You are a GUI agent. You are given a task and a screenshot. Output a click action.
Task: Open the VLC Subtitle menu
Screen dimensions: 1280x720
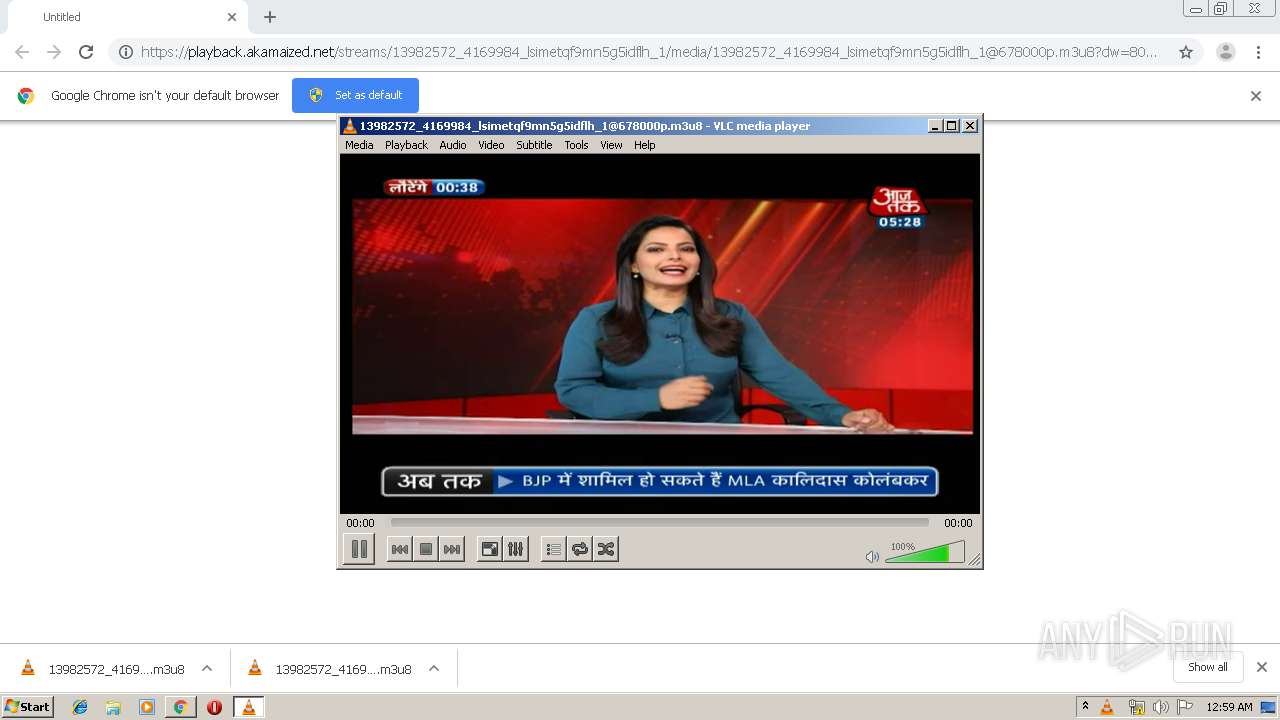pyautogui.click(x=534, y=145)
